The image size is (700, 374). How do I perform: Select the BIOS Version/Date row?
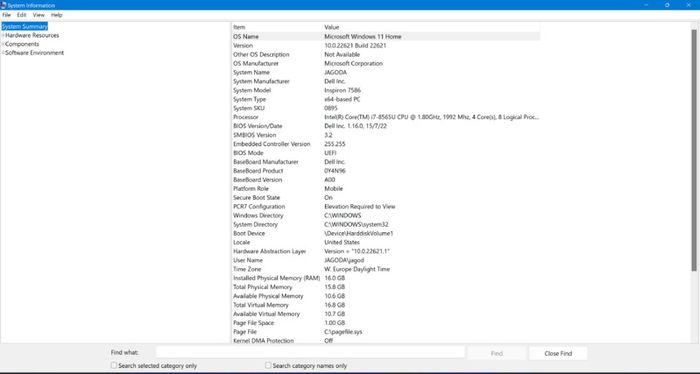(x=386, y=126)
